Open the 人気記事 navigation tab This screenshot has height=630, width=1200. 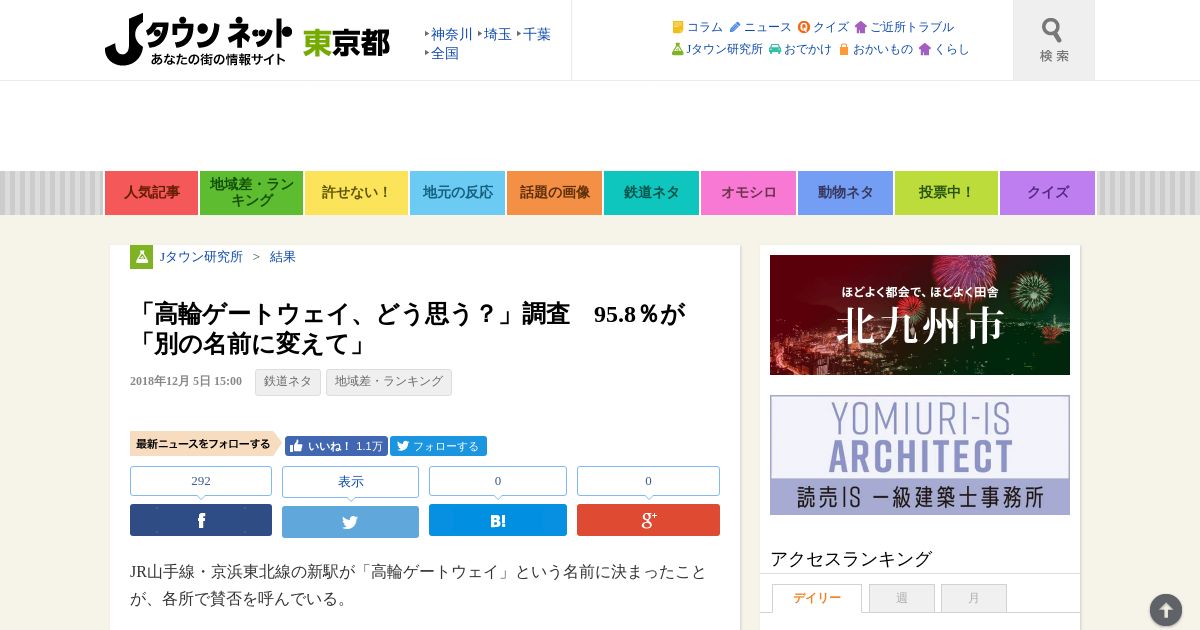pyautogui.click(x=151, y=193)
